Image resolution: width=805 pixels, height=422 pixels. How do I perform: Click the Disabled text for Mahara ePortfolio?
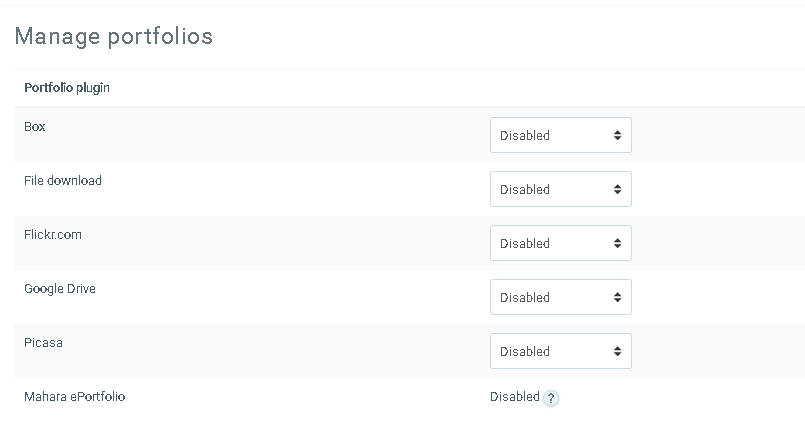point(514,397)
